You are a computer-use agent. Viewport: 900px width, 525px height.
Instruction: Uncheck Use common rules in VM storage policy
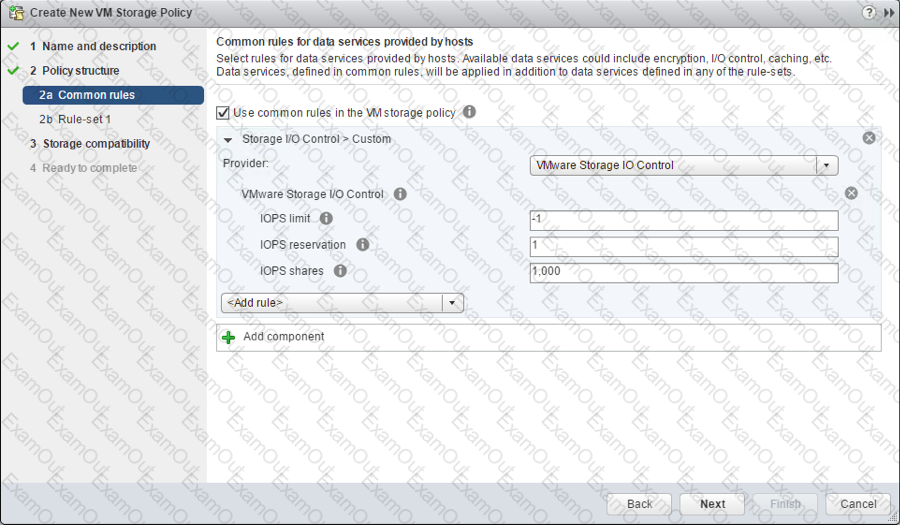click(223, 113)
